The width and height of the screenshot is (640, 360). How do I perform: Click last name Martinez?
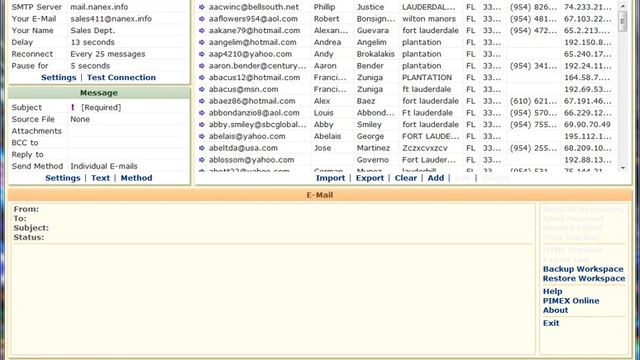[373, 148]
